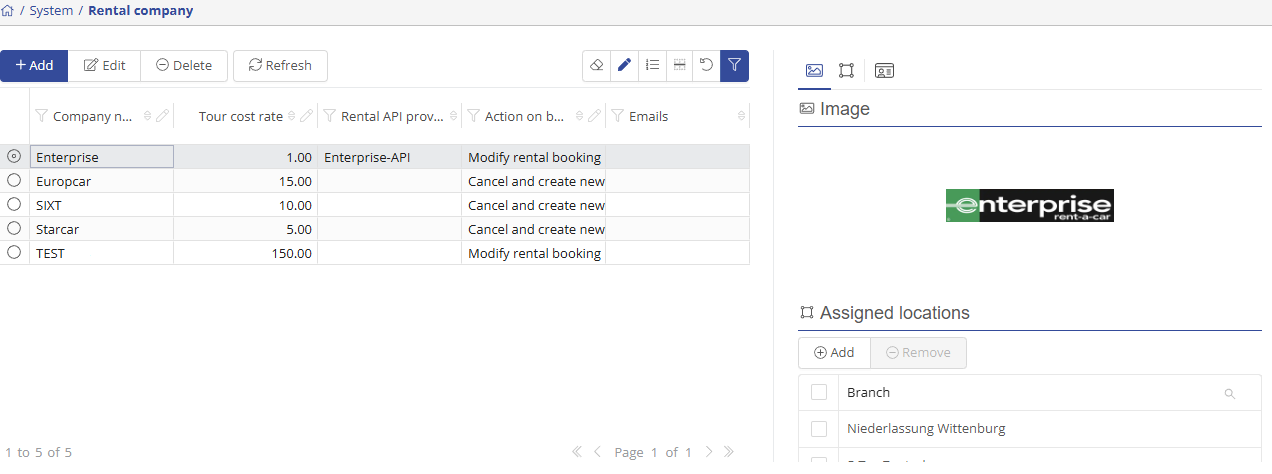Click the Enterprise logo image
The image size is (1272, 474).
1029,205
